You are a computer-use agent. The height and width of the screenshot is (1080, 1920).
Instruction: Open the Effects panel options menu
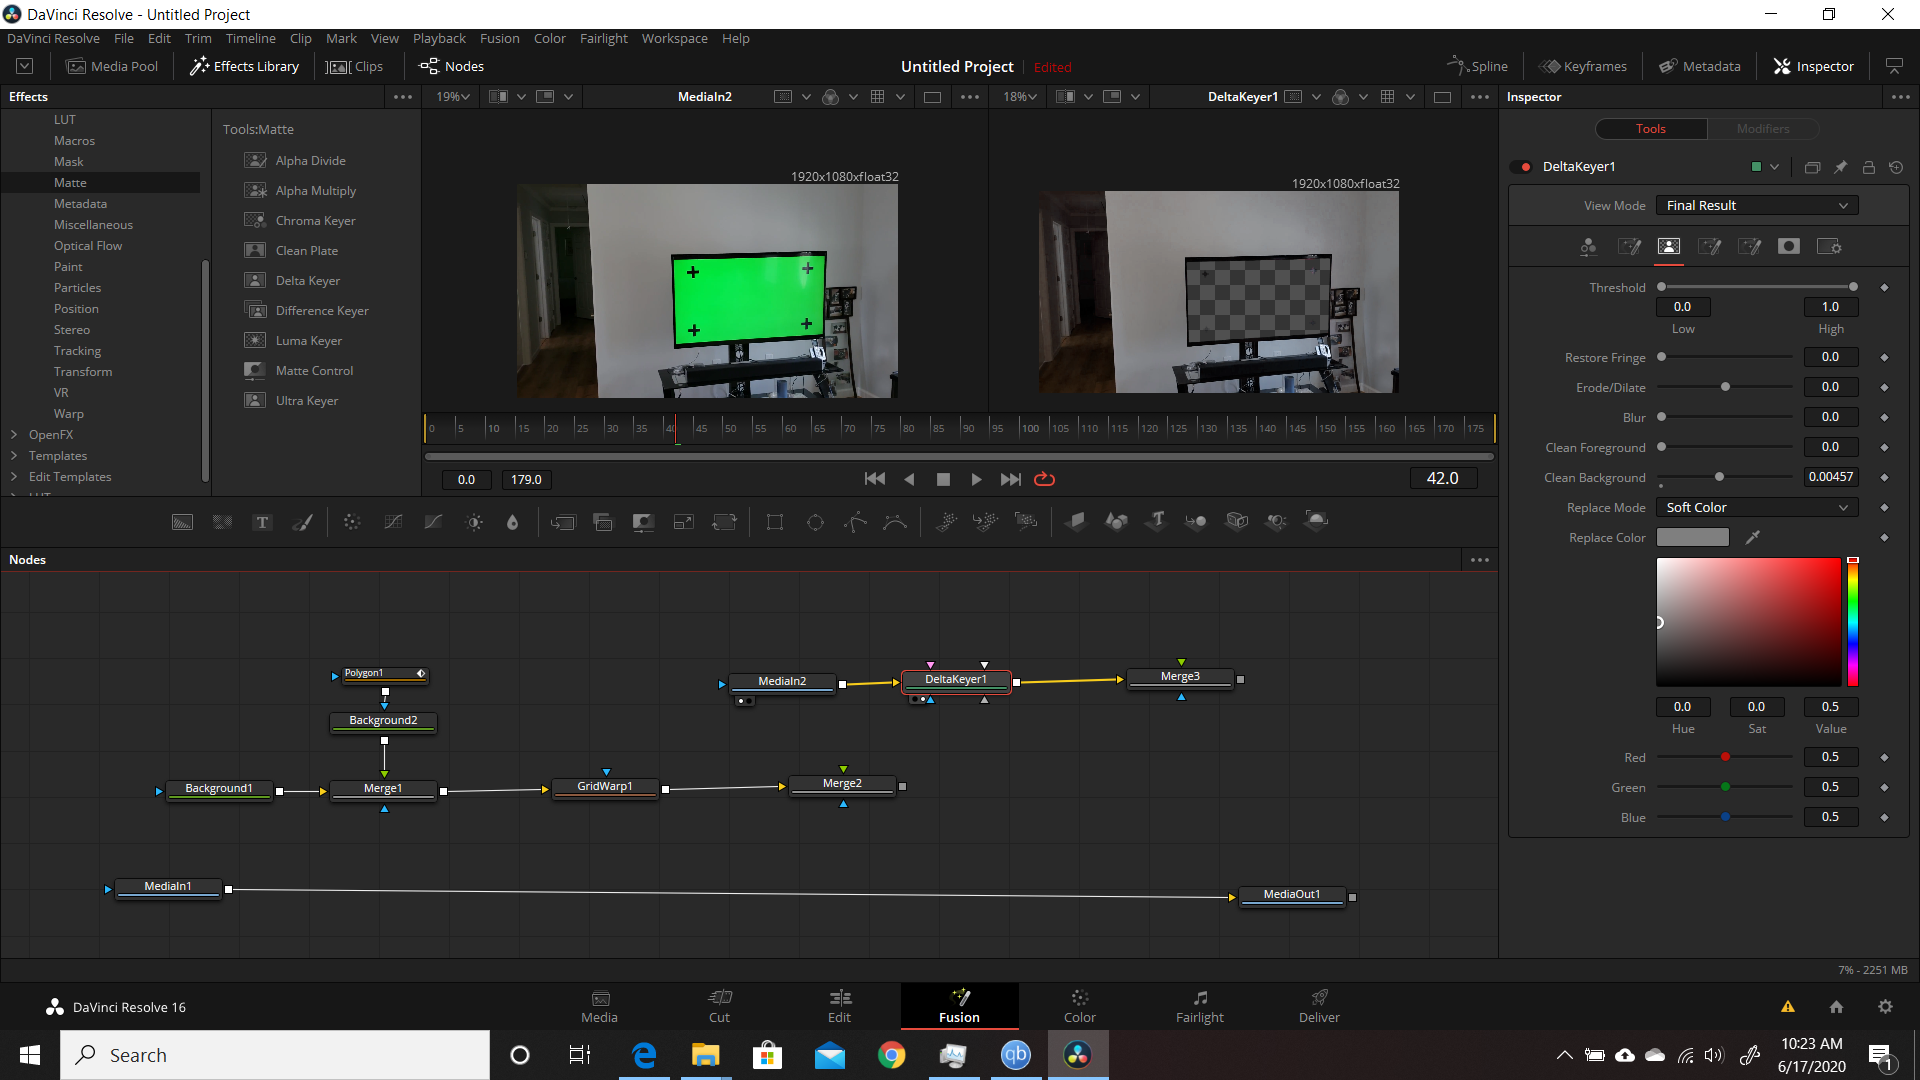click(403, 97)
